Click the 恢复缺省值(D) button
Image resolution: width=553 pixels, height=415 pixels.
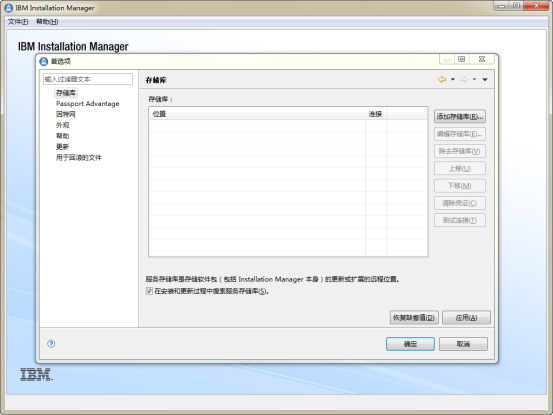pyautogui.click(x=414, y=317)
